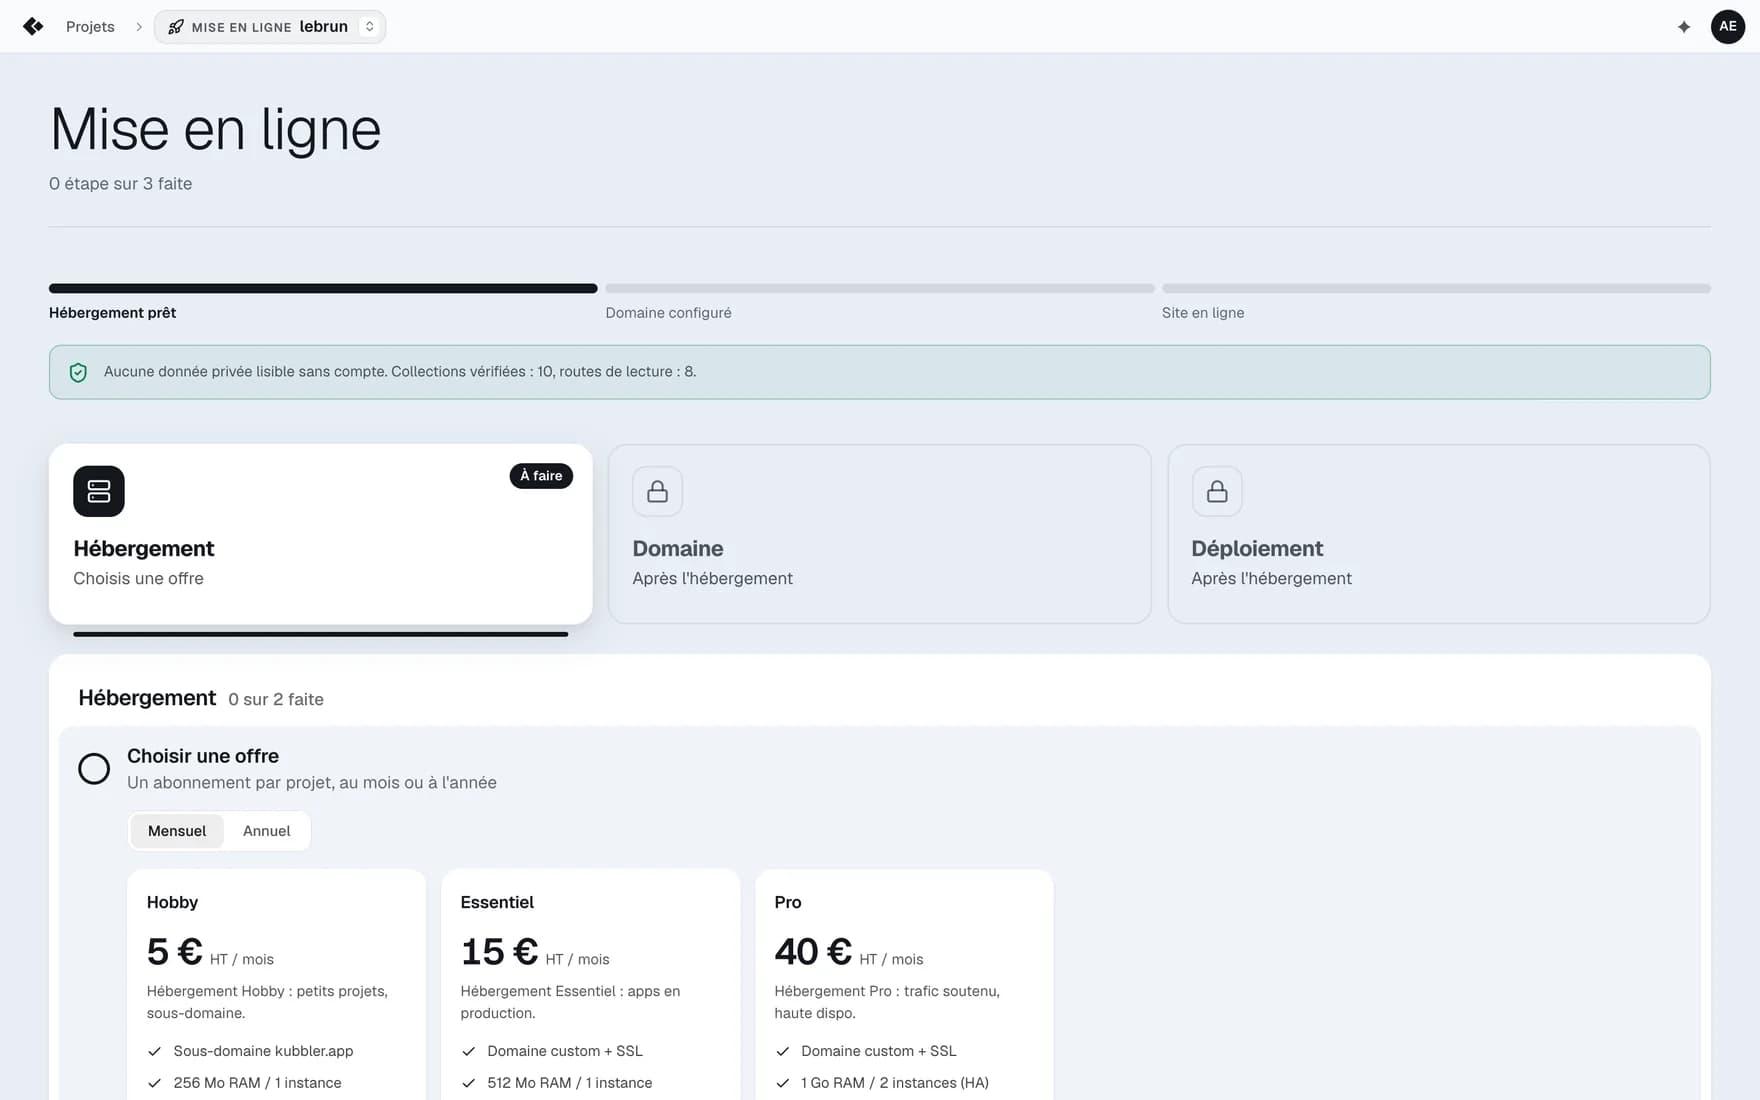Click the green shield check icon
This screenshot has width=1760, height=1100.
click(x=78, y=373)
